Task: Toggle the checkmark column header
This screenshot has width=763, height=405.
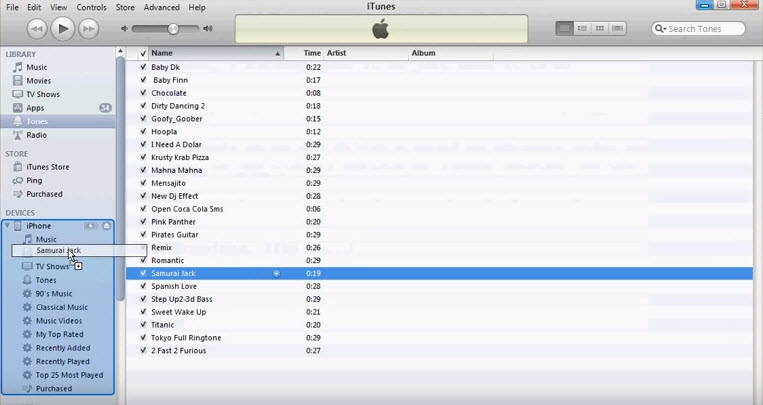Action: [143, 54]
